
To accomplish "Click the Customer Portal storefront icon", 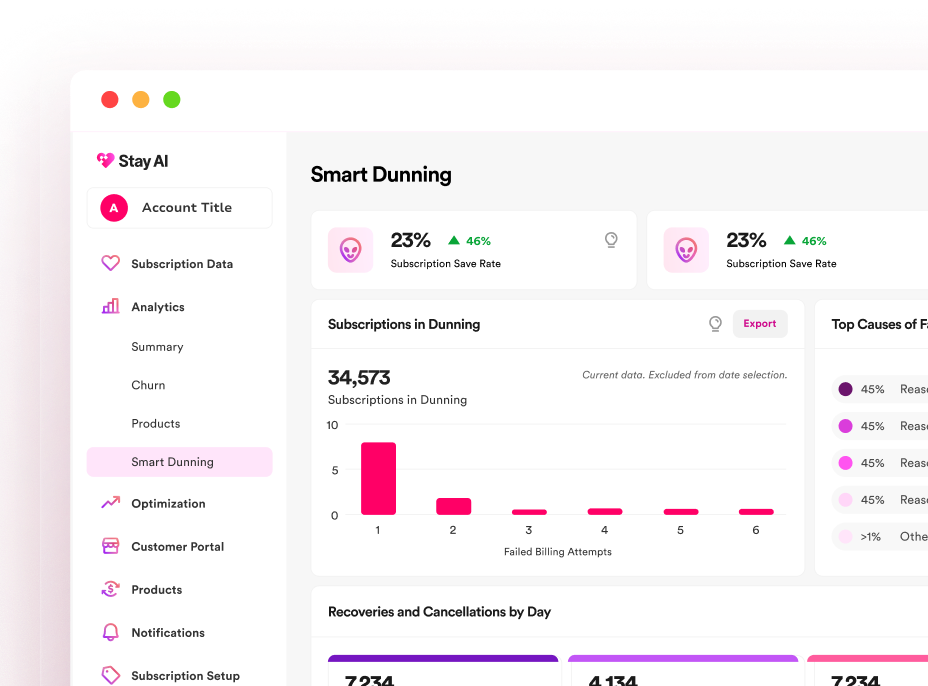I will tap(110, 547).
